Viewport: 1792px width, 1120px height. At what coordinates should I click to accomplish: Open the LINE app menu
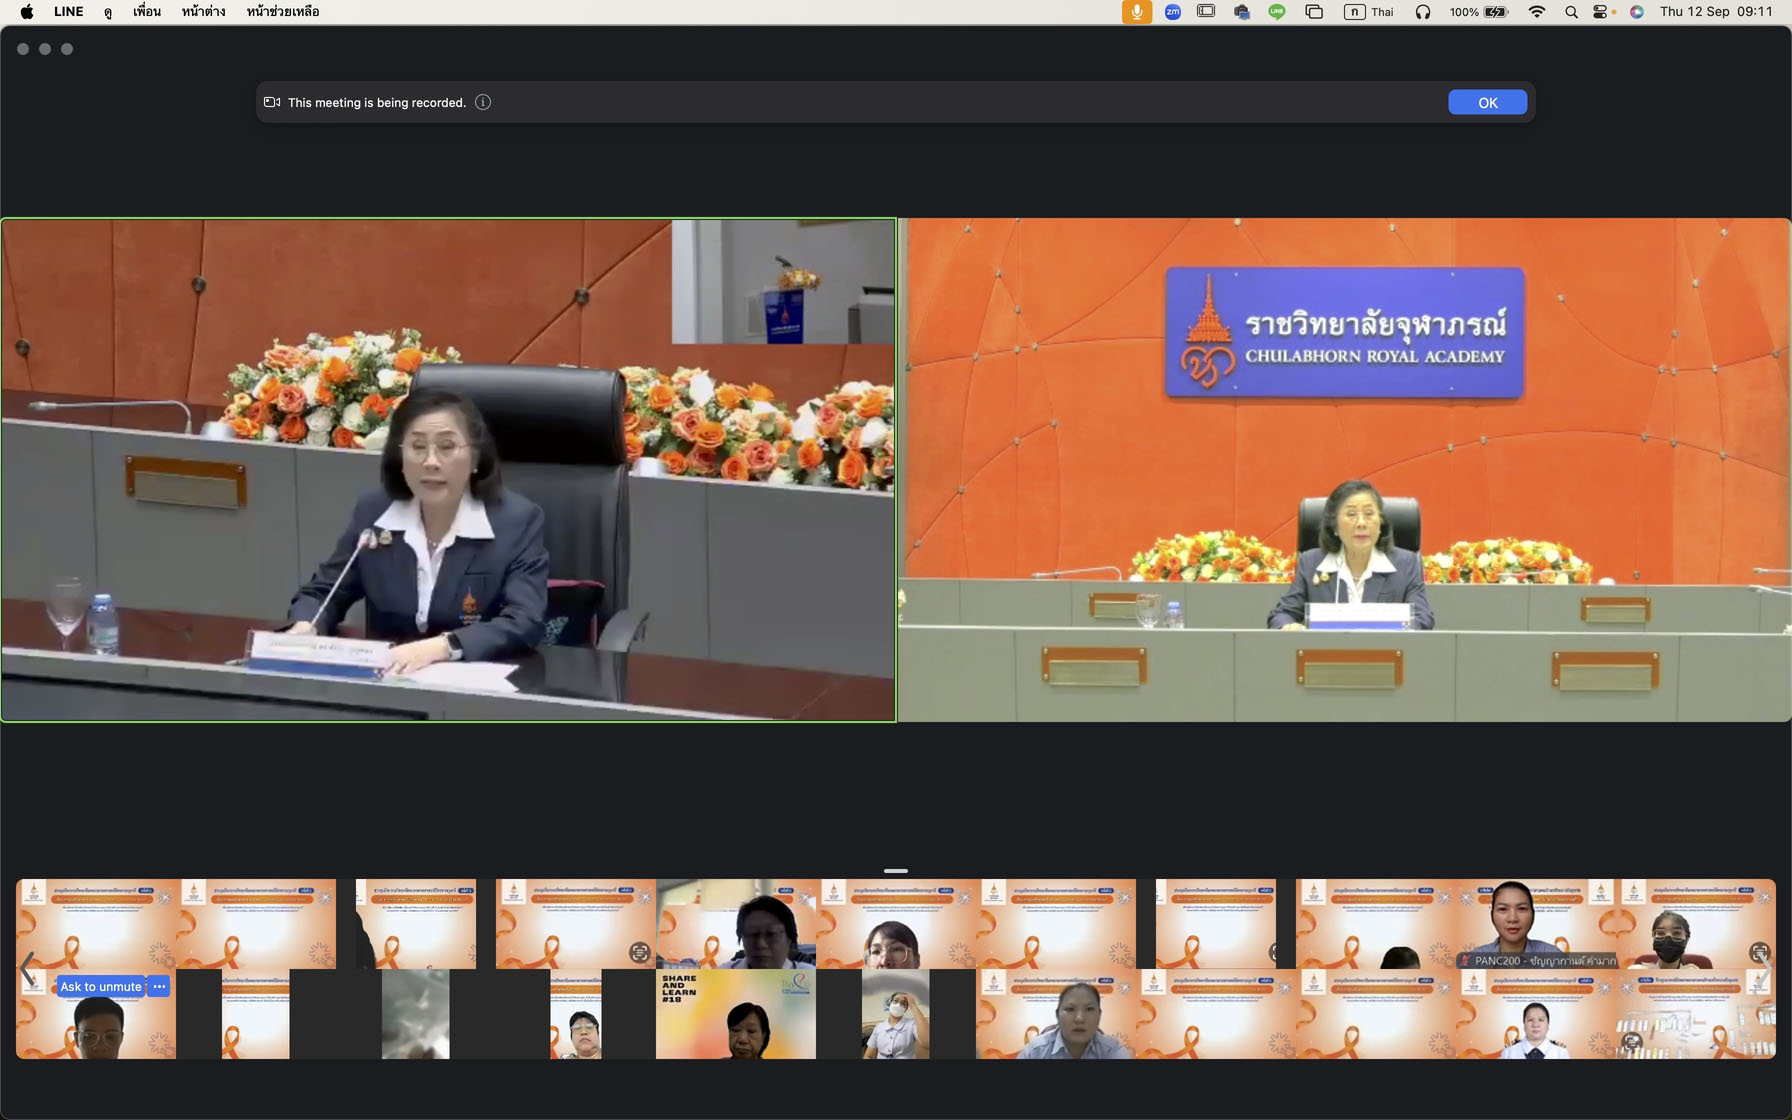point(68,12)
